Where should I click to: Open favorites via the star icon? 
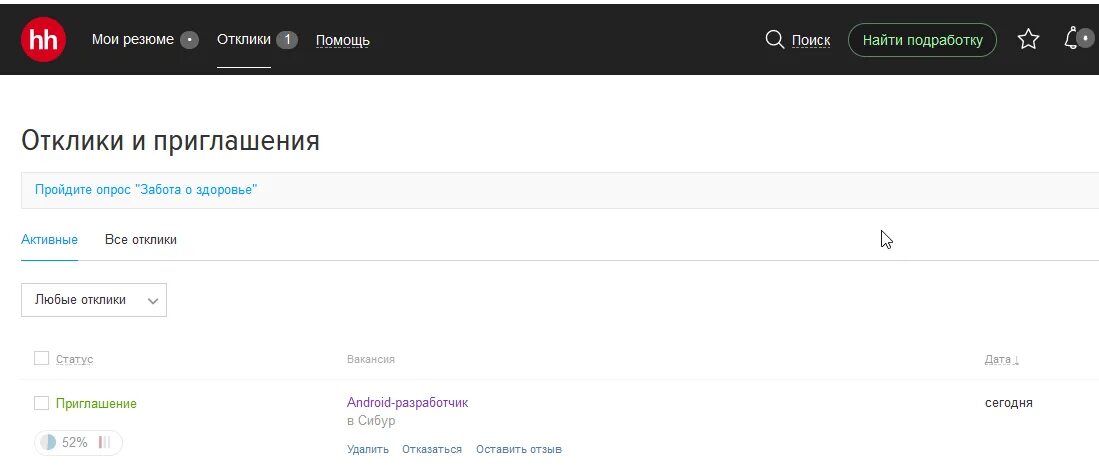coord(1028,39)
